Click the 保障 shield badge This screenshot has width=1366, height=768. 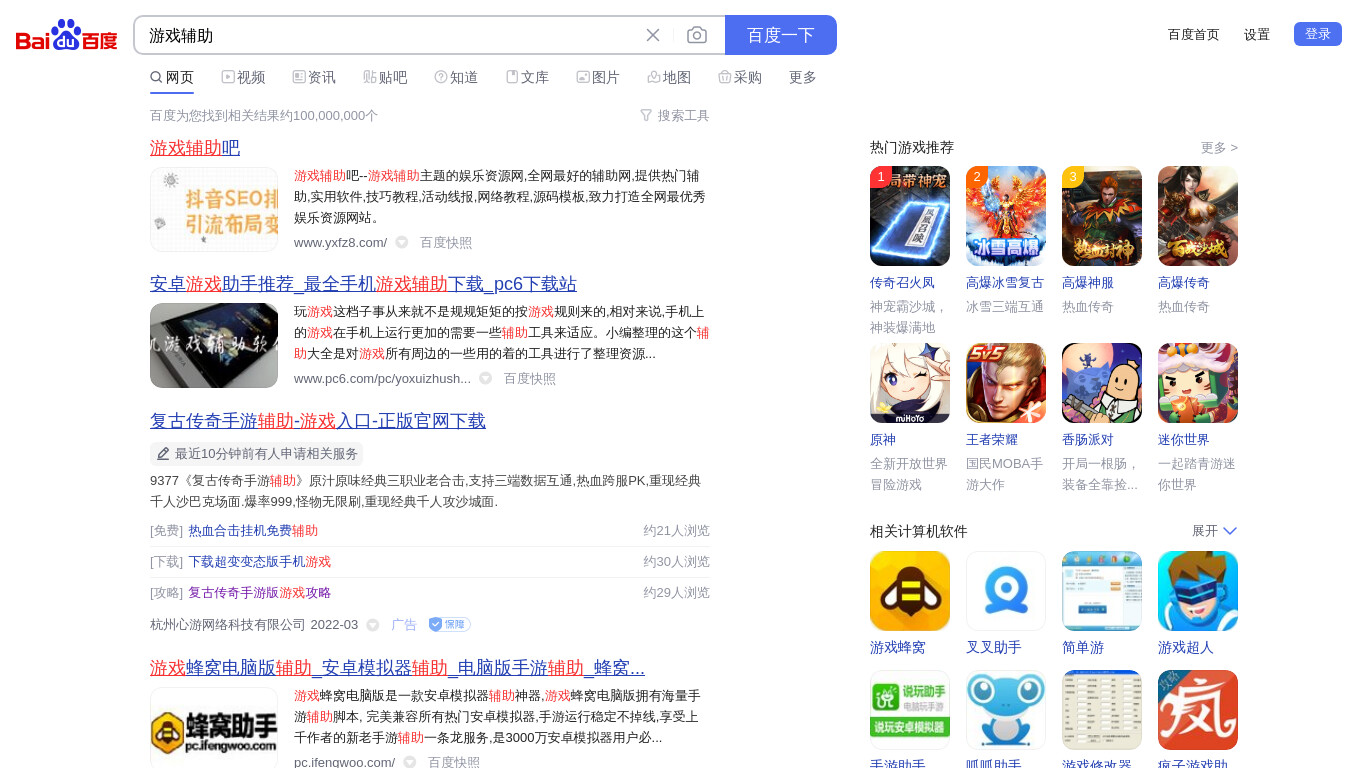click(x=449, y=624)
